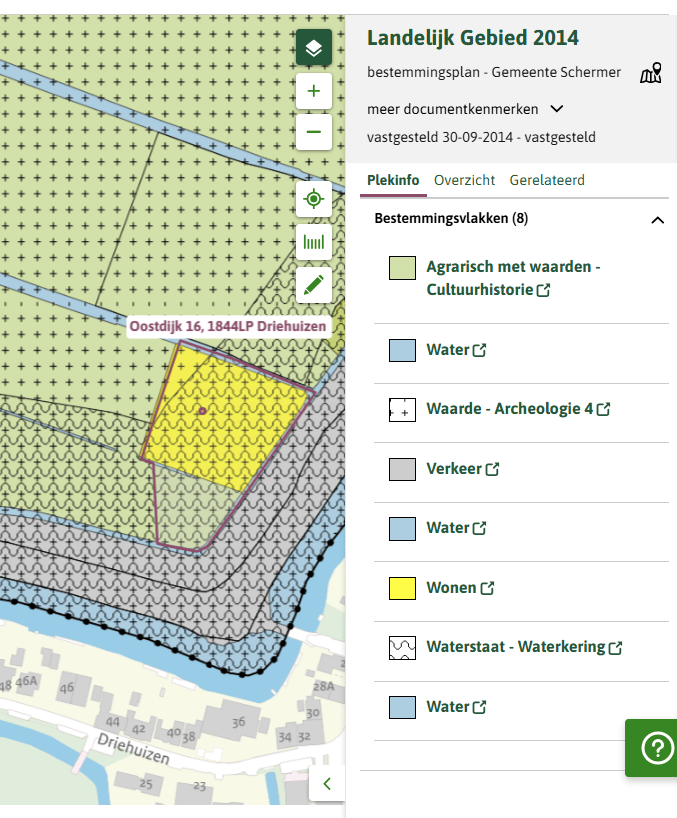
Task: Open the map layers panel
Action: point(314,48)
